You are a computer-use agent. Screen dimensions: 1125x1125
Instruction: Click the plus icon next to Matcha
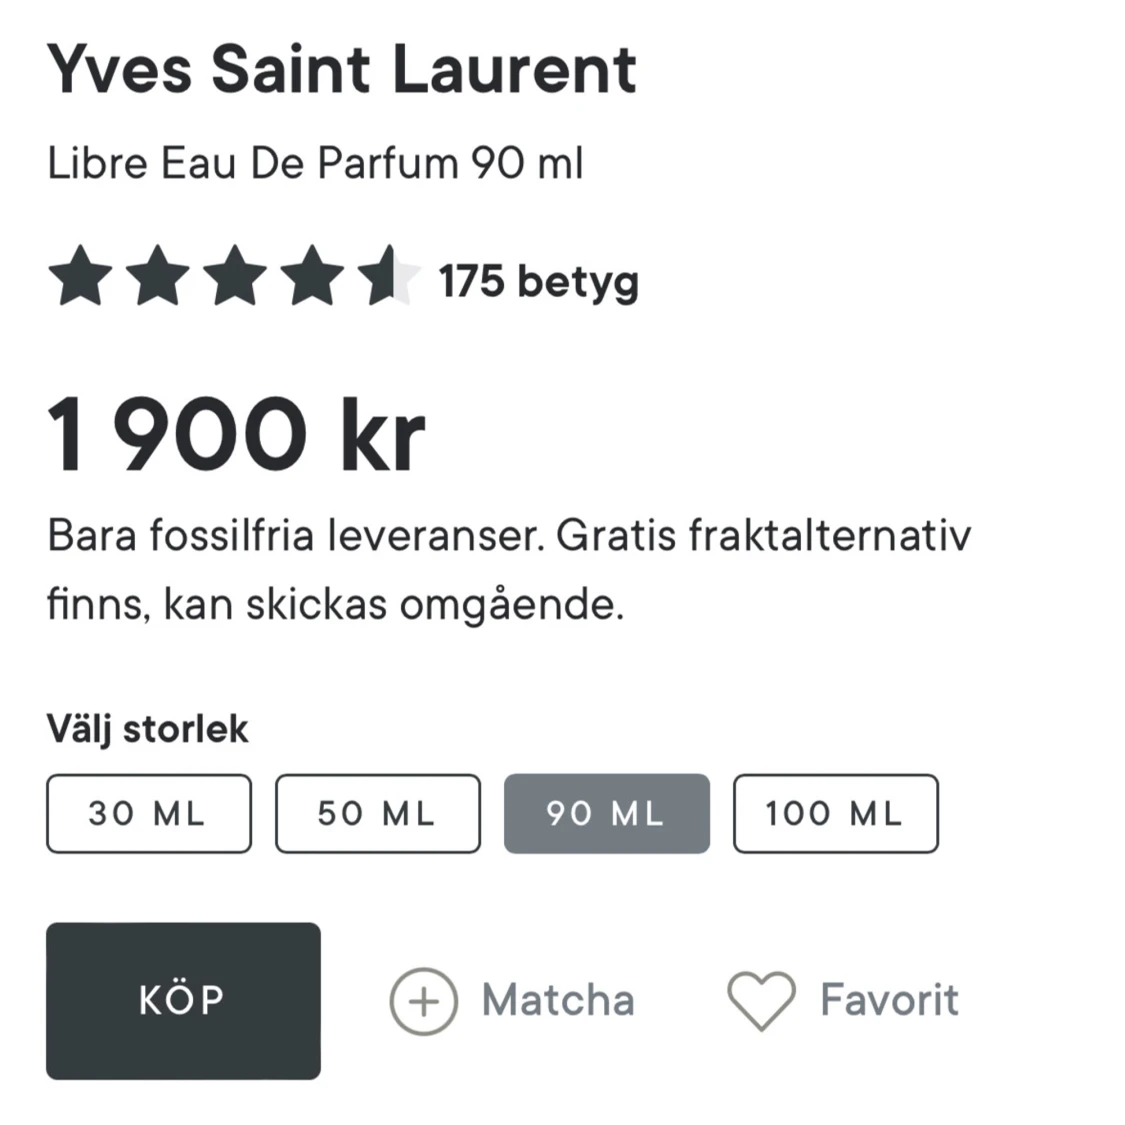pos(424,1001)
